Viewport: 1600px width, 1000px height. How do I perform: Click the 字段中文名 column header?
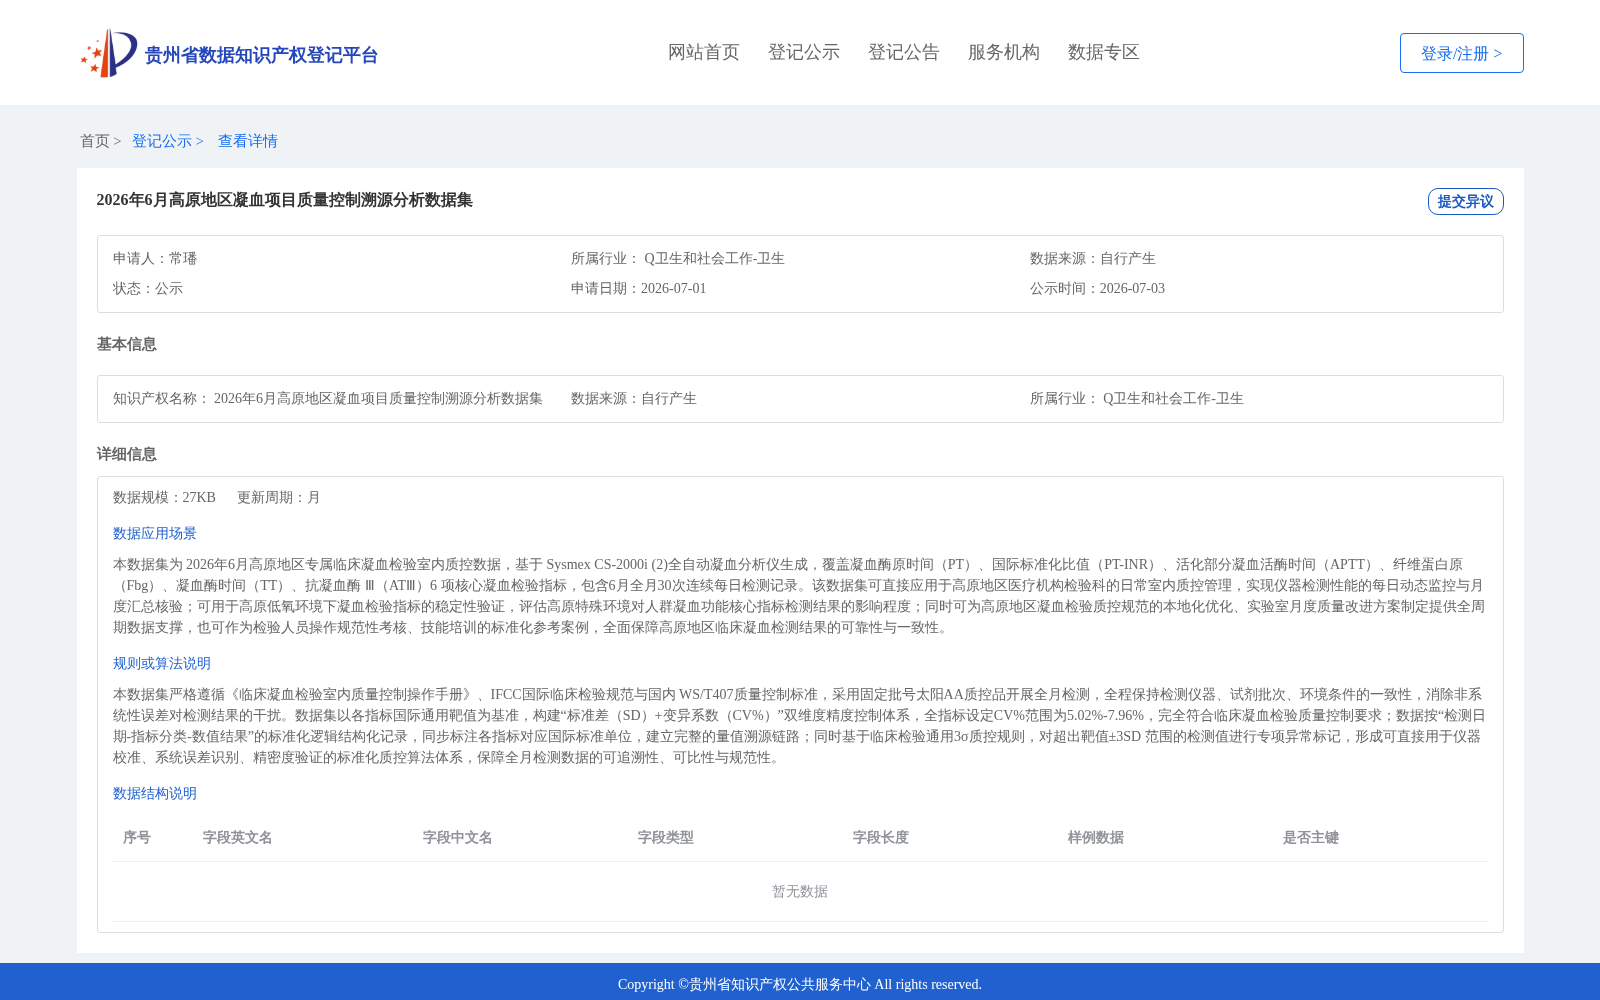pos(458,837)
